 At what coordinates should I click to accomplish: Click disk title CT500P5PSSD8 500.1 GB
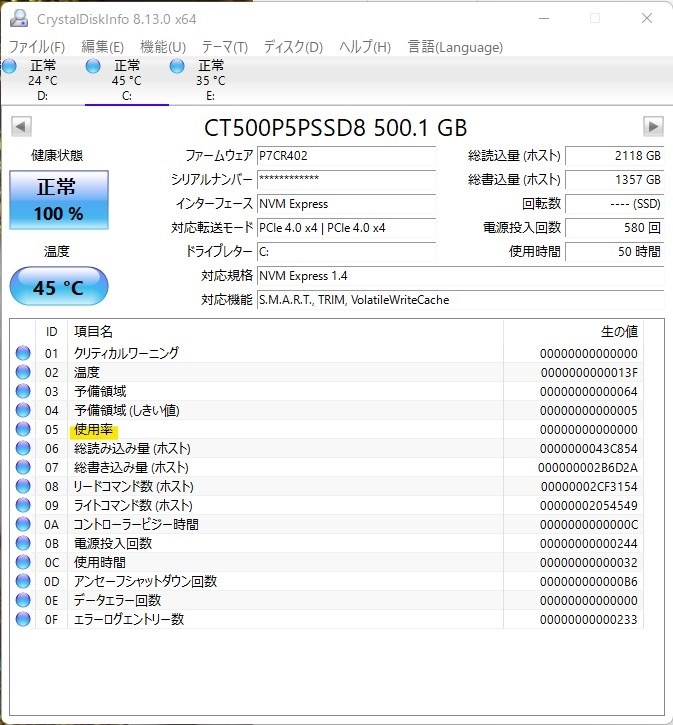(x=336, y=128)
